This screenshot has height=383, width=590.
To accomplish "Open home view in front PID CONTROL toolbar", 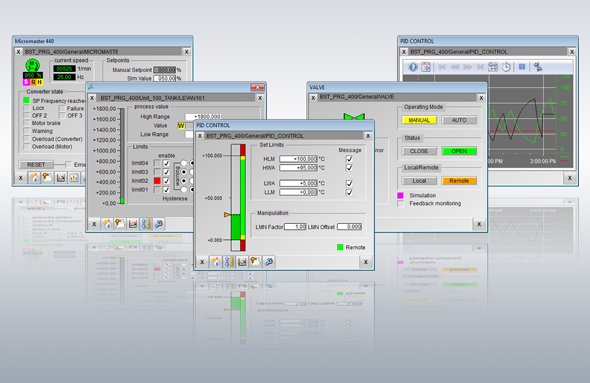I will (x=216, y=261).
